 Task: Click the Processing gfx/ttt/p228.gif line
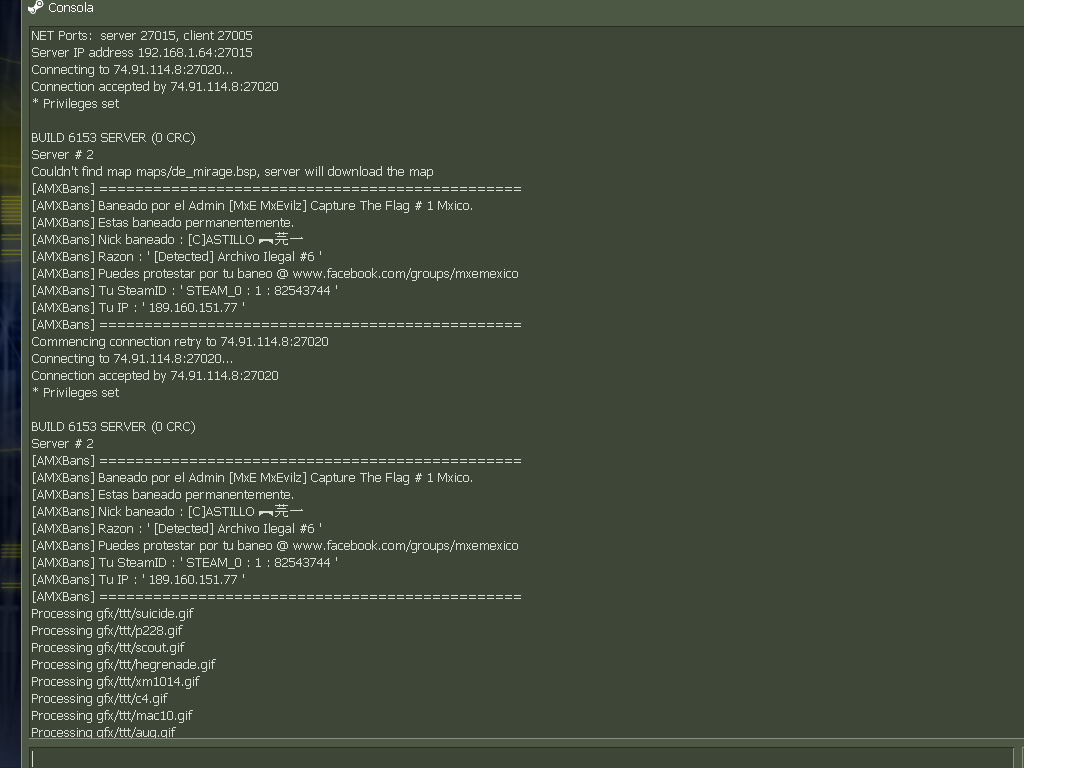click(x=107, y=631)
